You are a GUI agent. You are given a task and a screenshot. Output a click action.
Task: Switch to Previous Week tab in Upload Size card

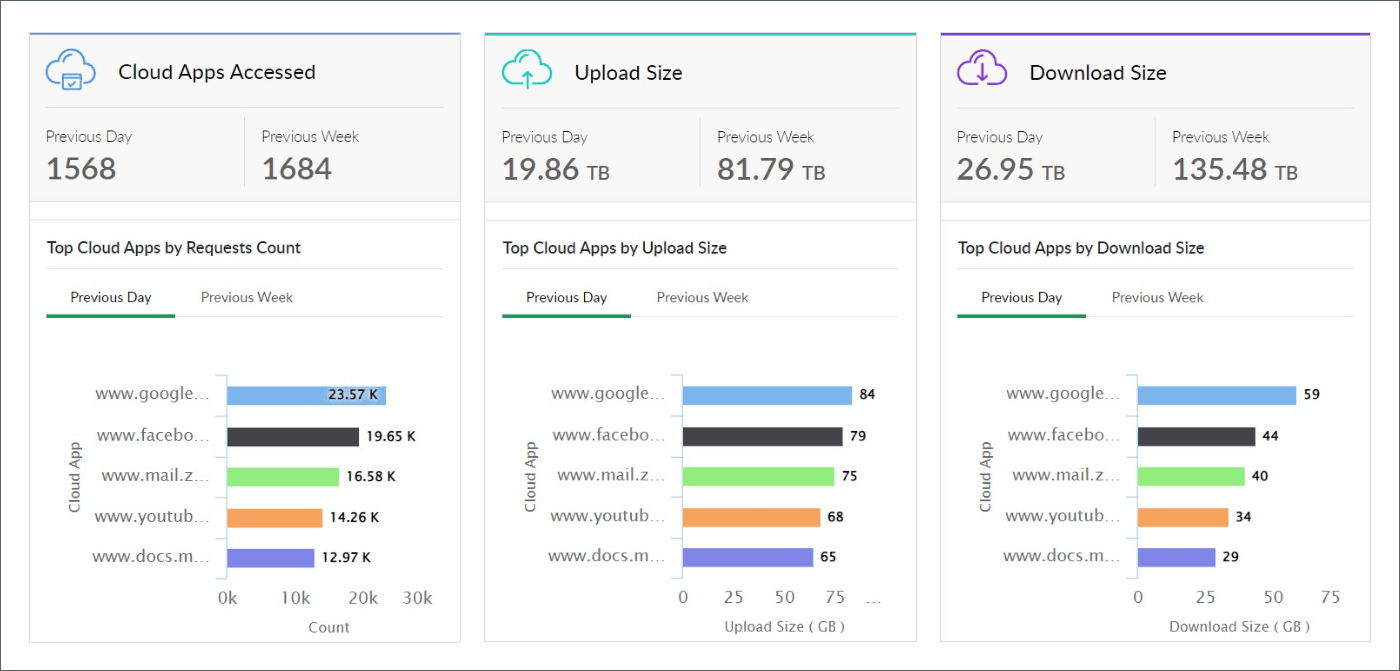point(702,297)
